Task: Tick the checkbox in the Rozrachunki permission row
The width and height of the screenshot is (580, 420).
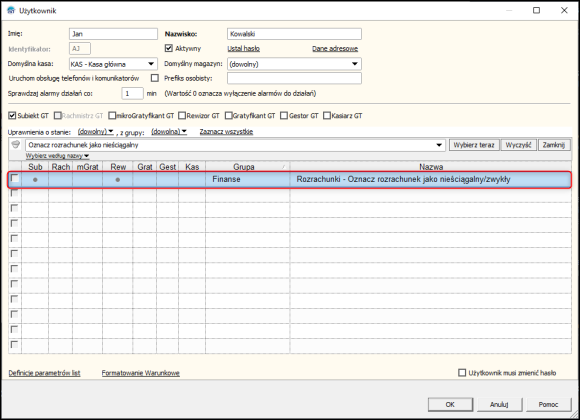Action: click(x=14, y=179)
